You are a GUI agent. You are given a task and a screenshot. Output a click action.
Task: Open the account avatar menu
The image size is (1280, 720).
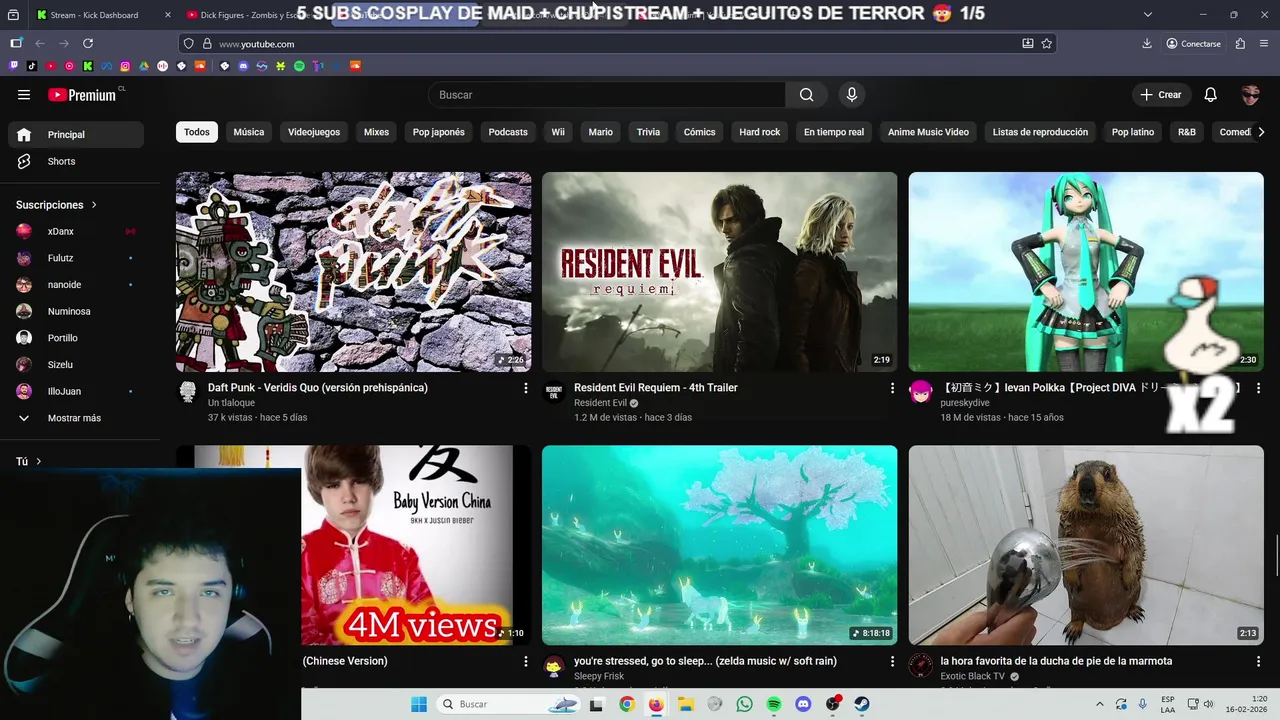point(1250,95)
